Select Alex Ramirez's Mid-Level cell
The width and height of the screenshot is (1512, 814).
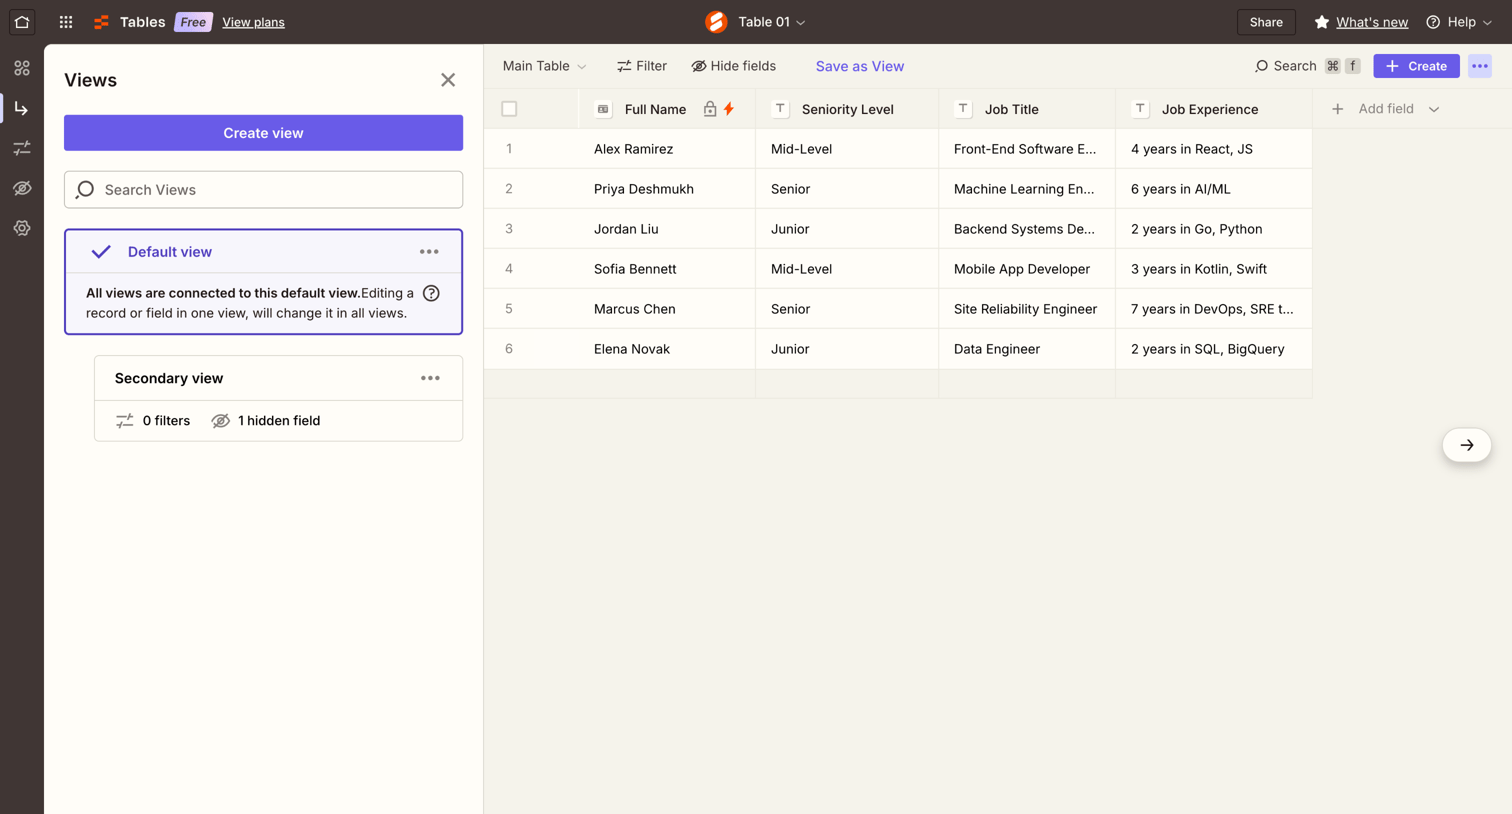[x=847, y=149]
